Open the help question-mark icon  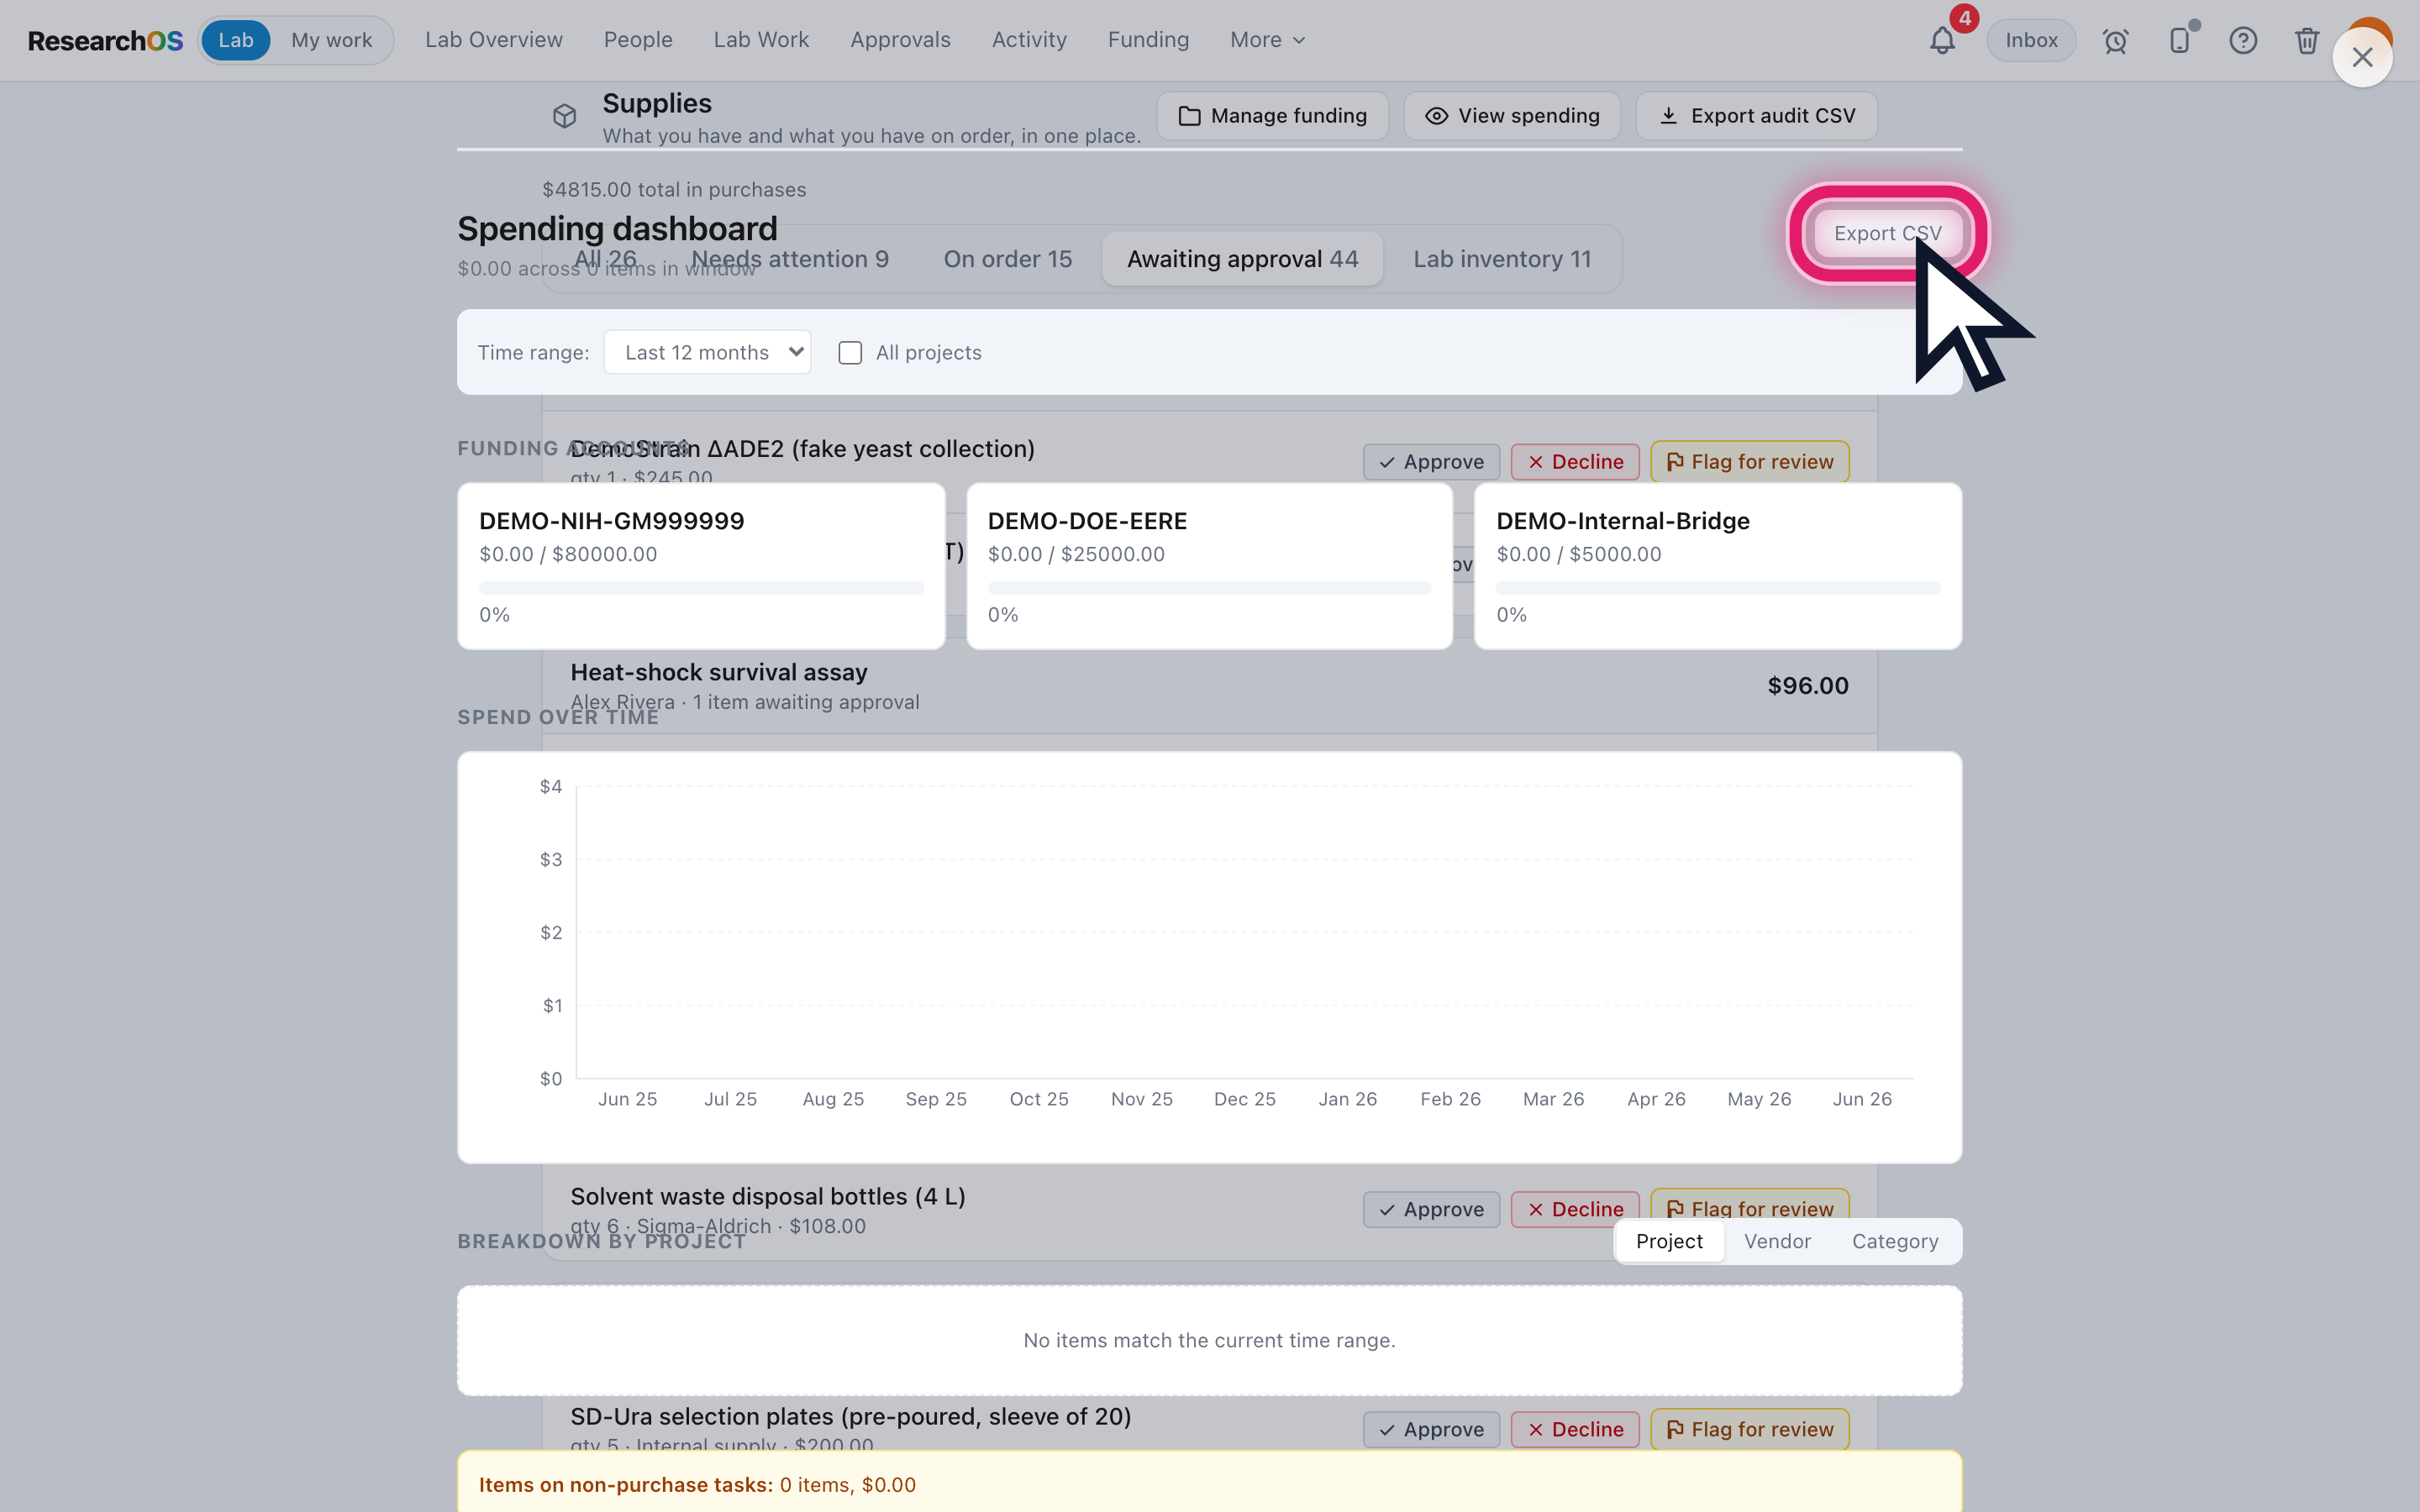(2243, 40)
